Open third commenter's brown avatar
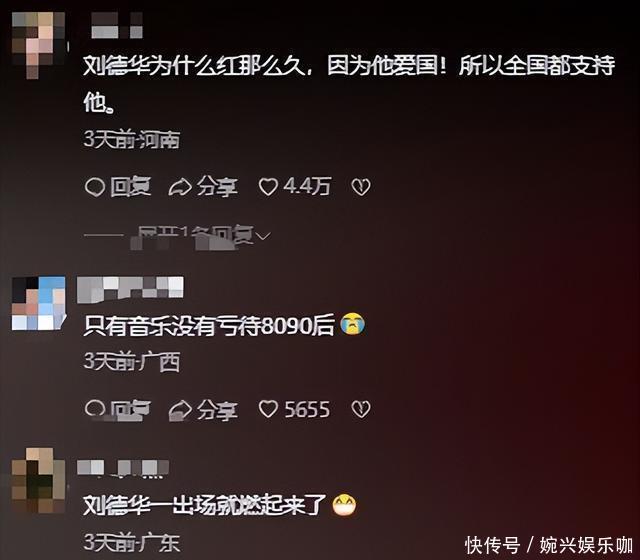The width and height of the screenshot is (640, 560). coord(38,480)
